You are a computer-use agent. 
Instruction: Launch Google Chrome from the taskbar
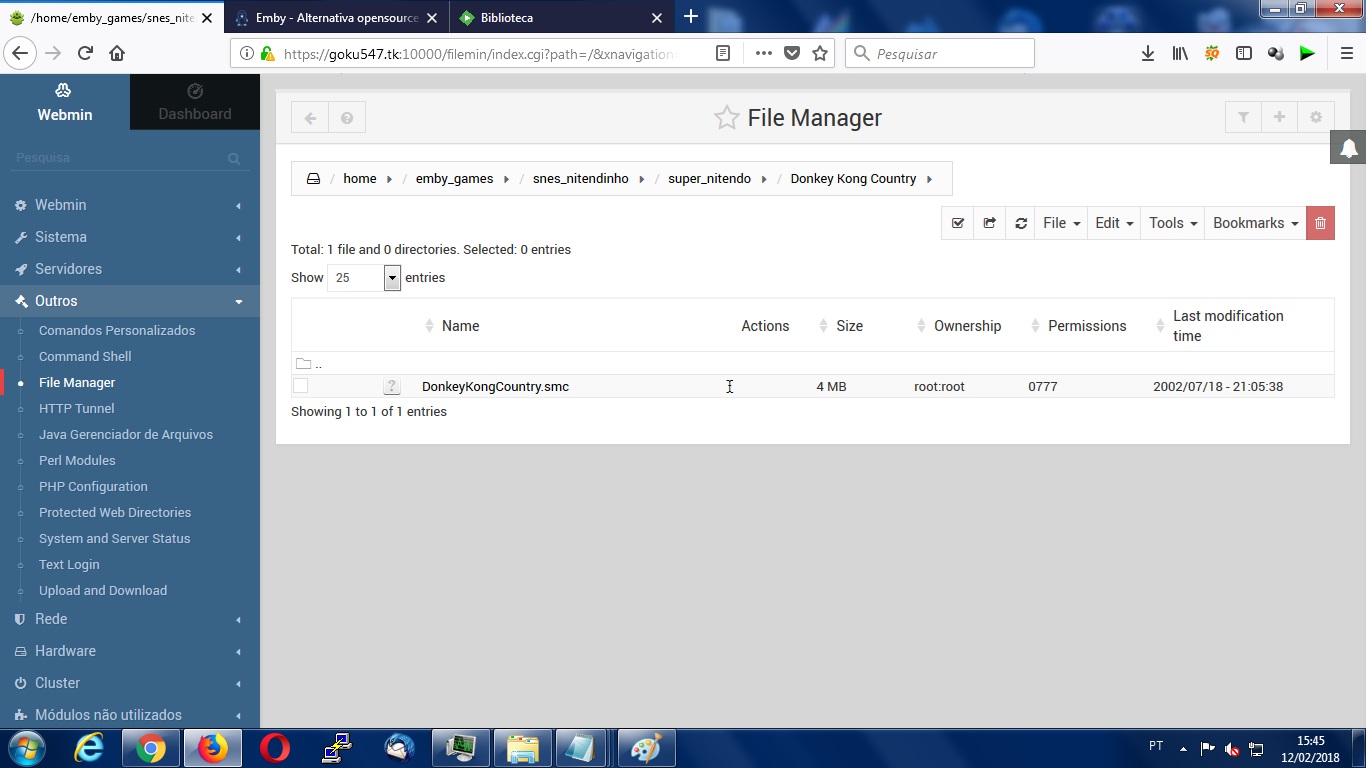click(x=151, y=748)
